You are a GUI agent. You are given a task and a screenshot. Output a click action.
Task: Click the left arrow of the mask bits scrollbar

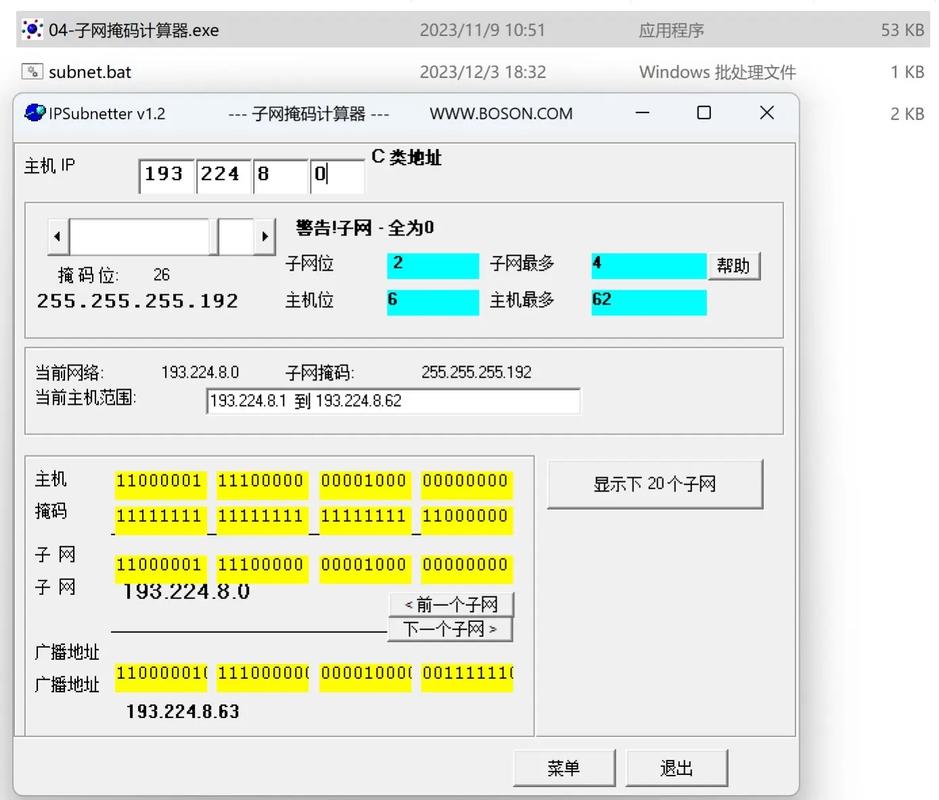point(58,237)
